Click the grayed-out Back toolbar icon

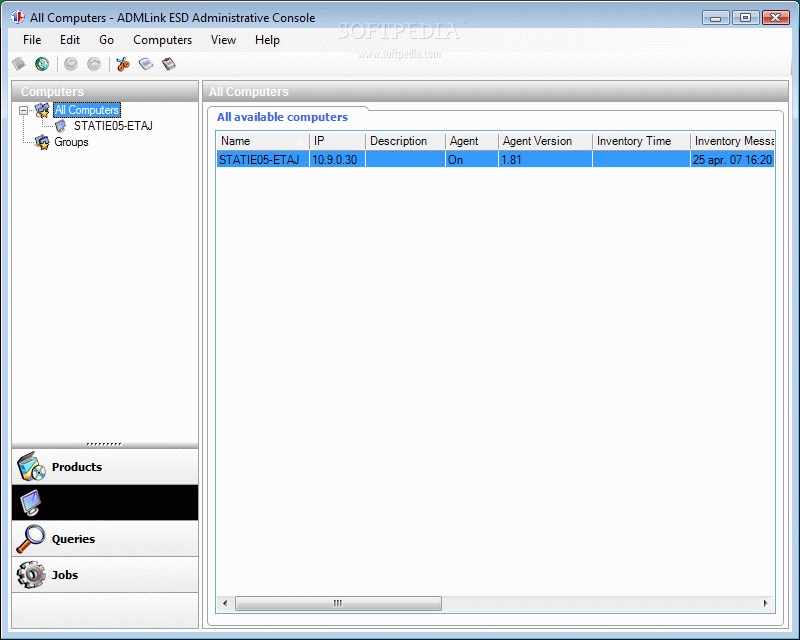(x=71, y=64)
